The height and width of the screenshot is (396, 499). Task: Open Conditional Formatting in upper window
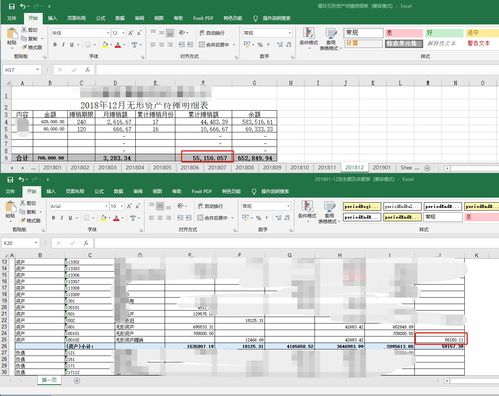coord(309,39)
